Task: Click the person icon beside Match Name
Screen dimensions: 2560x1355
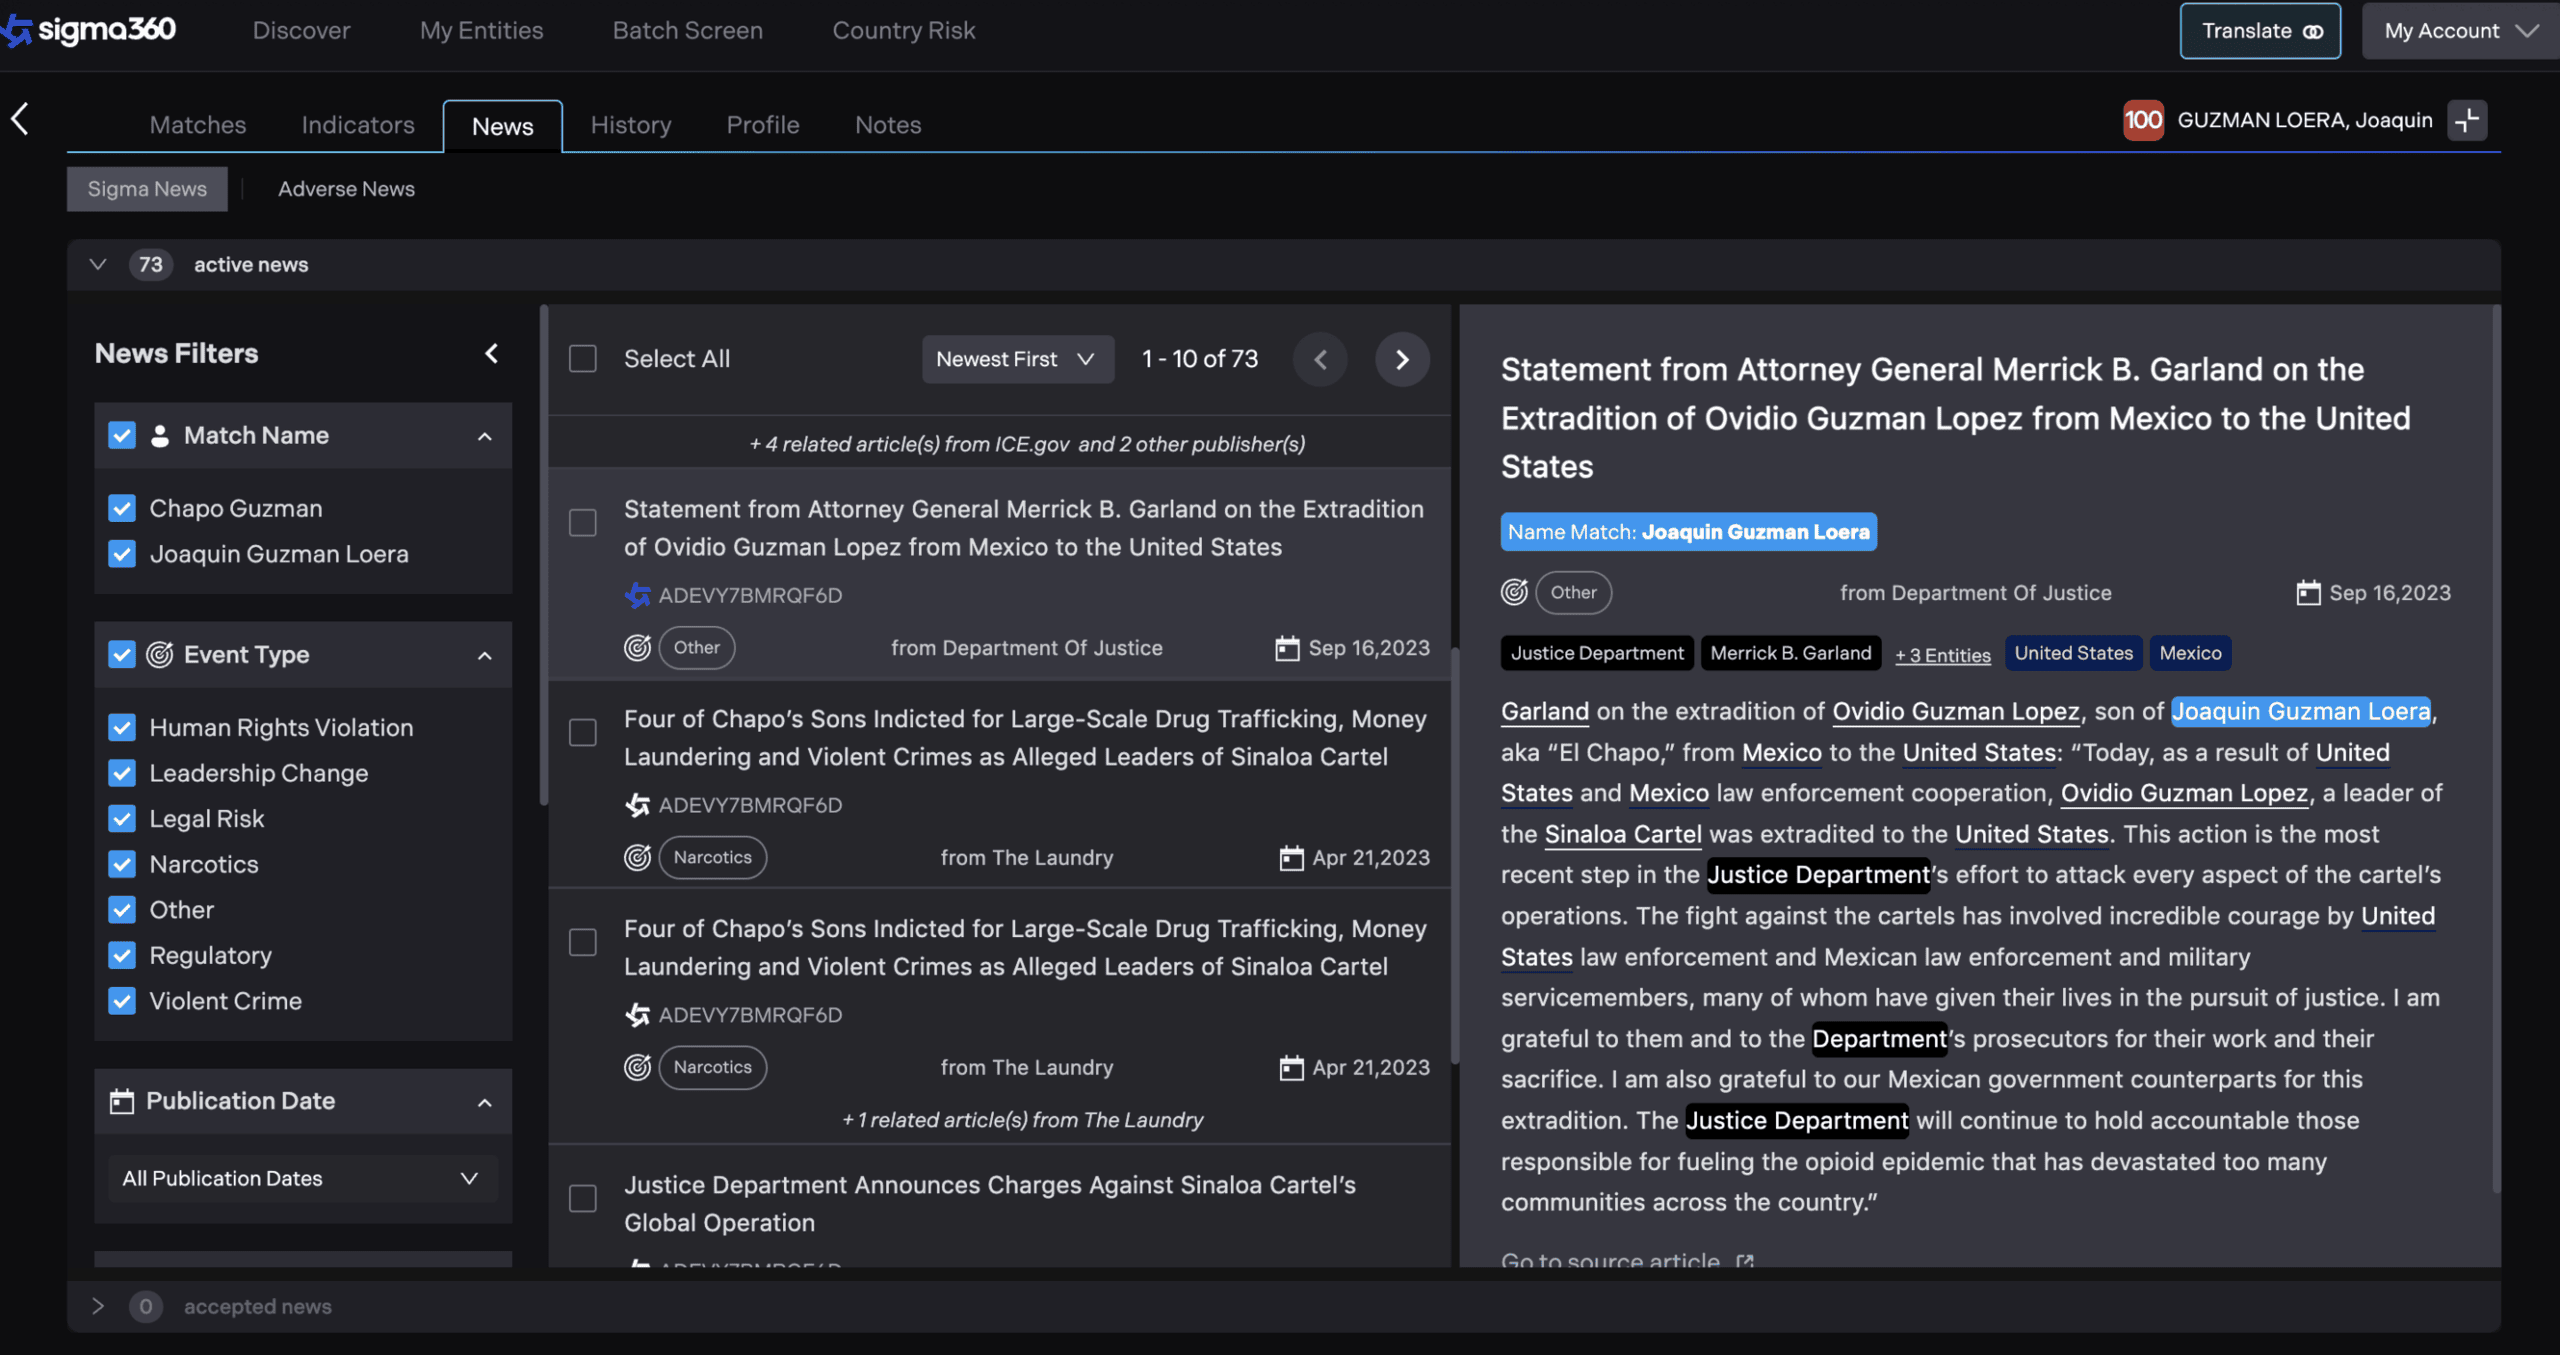Action: 159,435
